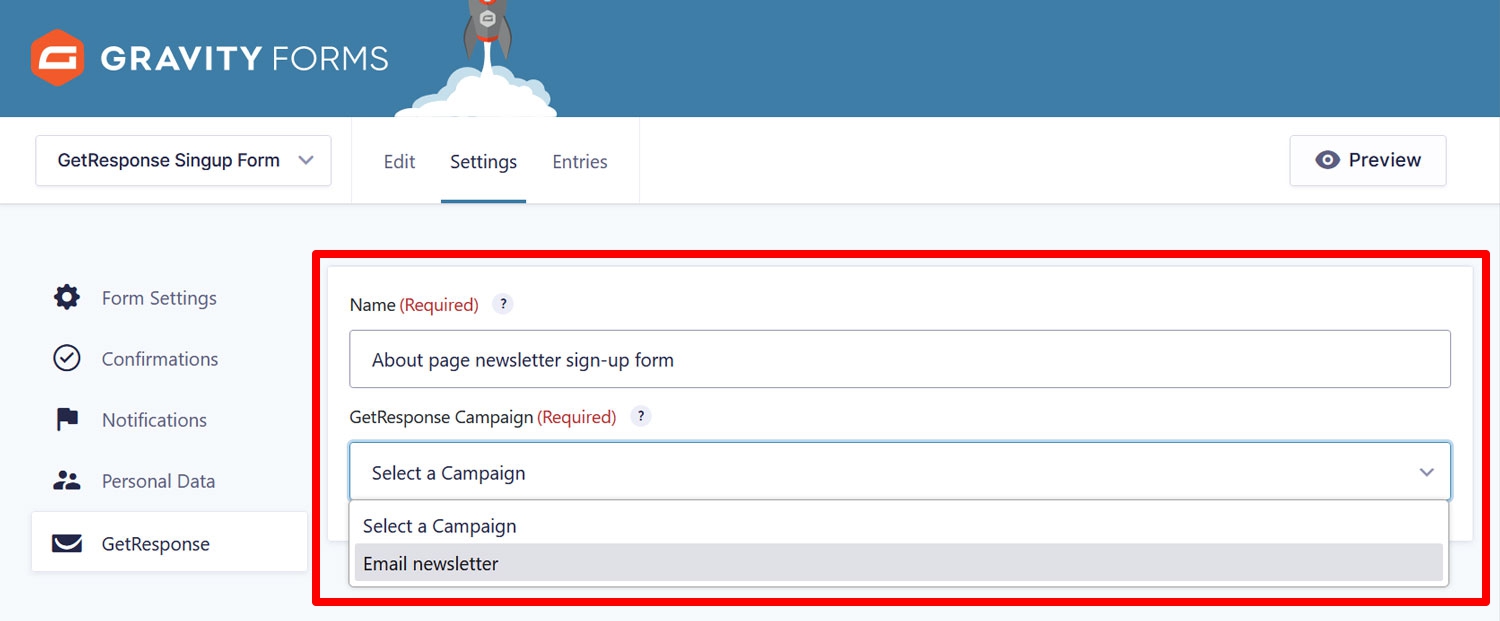Open help tooltip beside GetResponse Campaign label
This screenshot has height=621, width=1500.
[641, 416]
